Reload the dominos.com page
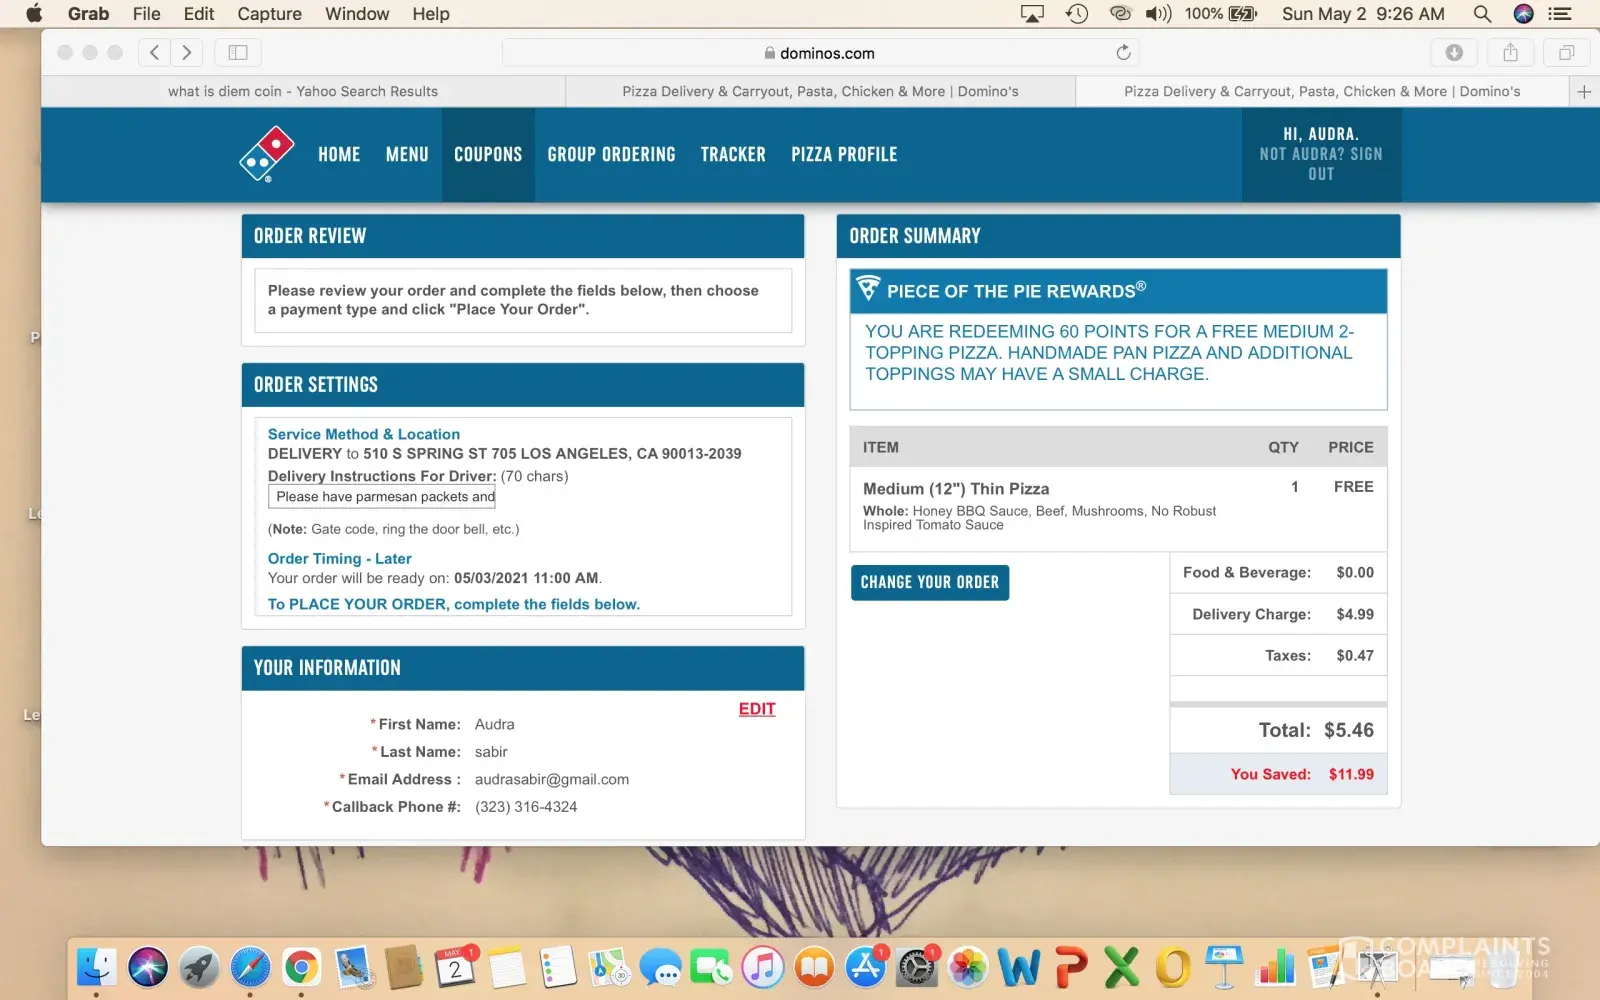1600x1000 pixels. [1124, 53]
